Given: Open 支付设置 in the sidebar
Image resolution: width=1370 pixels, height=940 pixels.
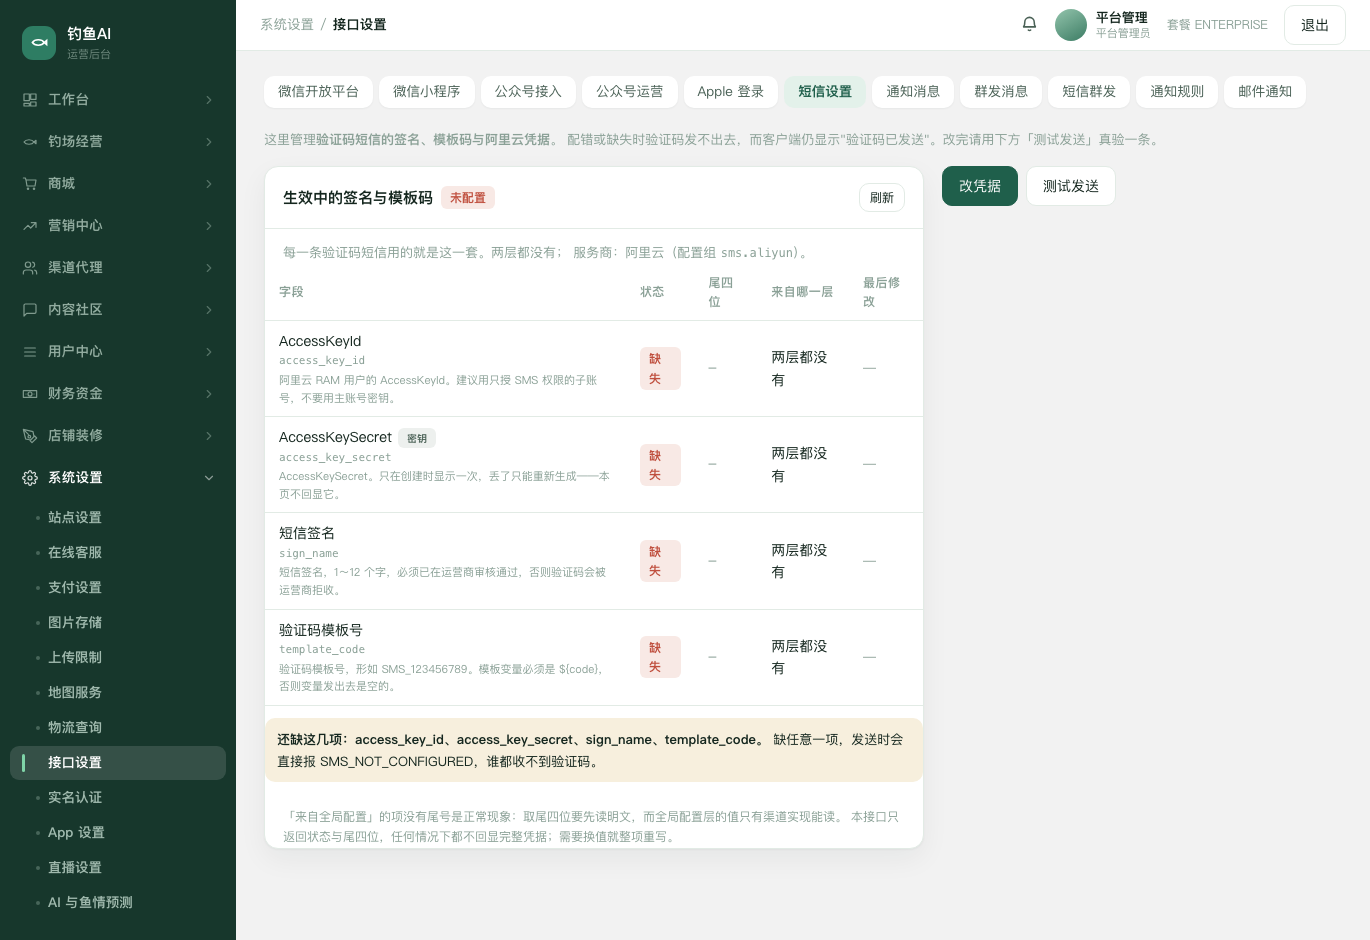Looking at the screenshot, I should [x=118, y=588].
